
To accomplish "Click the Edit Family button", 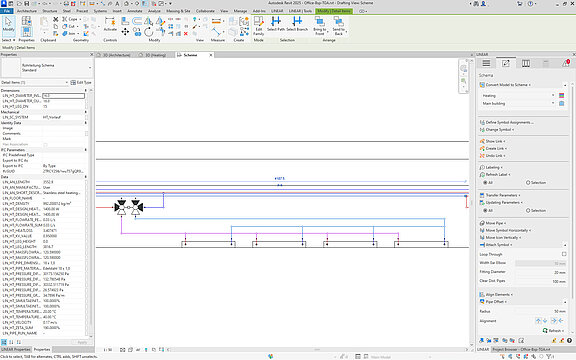I will click(x=259, y=26).
